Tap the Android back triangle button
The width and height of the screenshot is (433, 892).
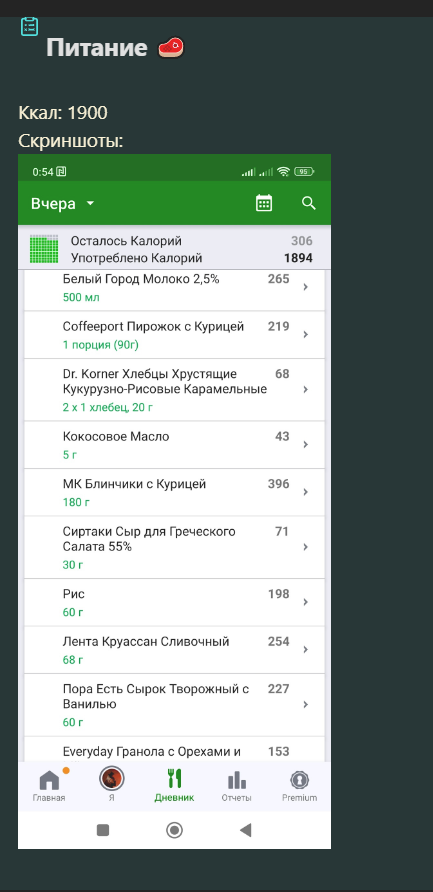245,830
